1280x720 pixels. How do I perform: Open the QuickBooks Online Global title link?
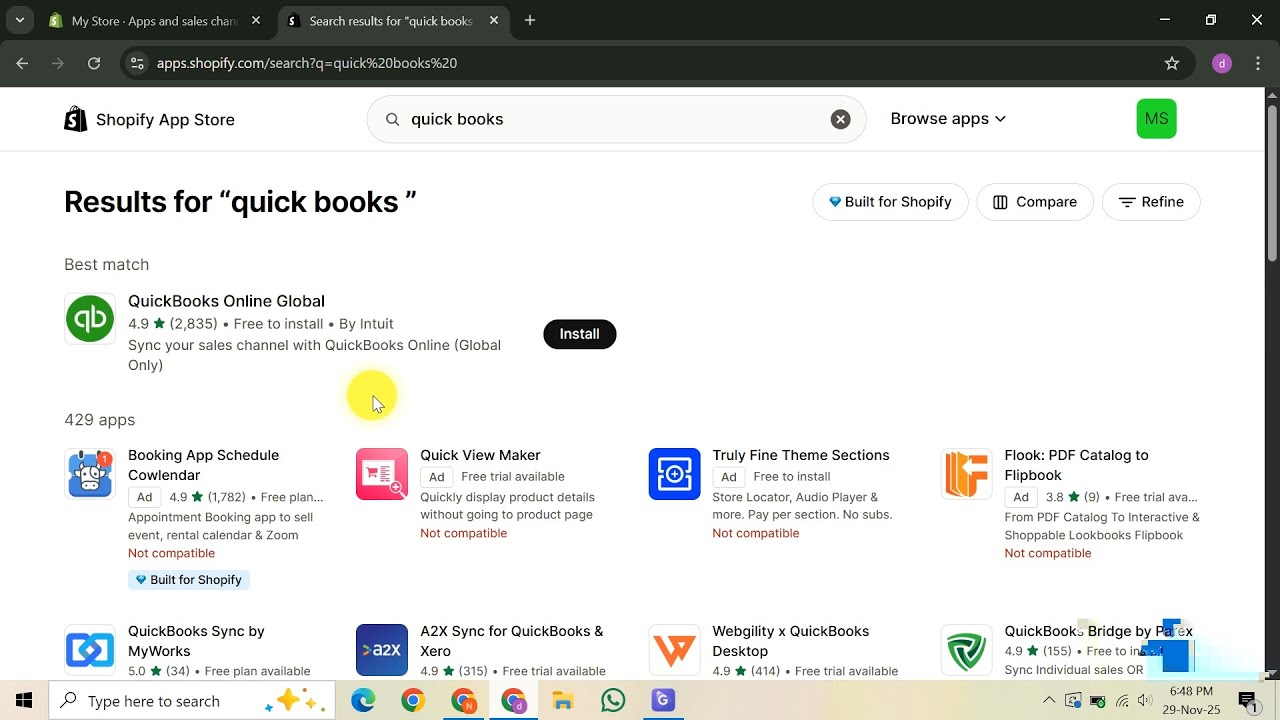pyautogui.click(x=226, y=301)
